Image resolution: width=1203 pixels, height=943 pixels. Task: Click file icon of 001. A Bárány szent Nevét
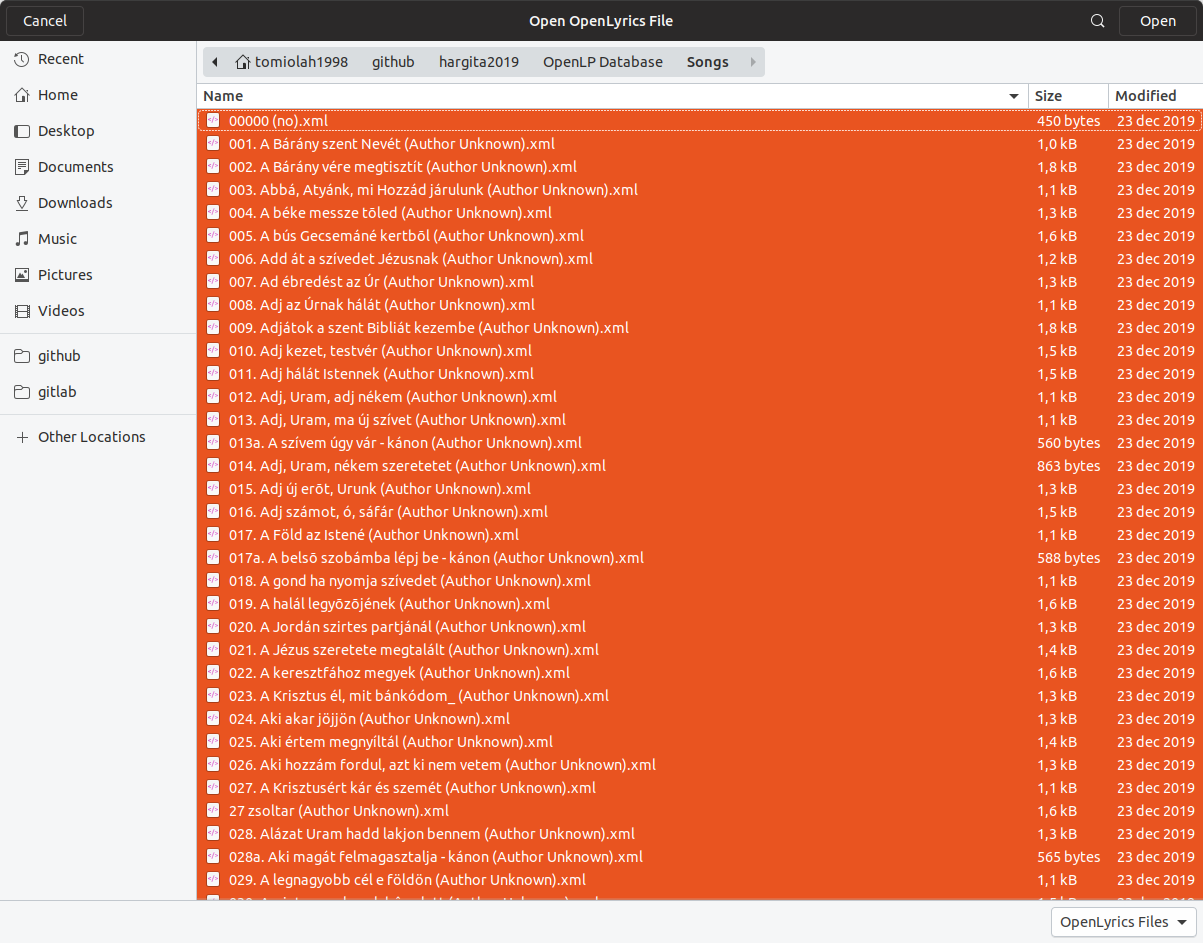pos(213,143)
